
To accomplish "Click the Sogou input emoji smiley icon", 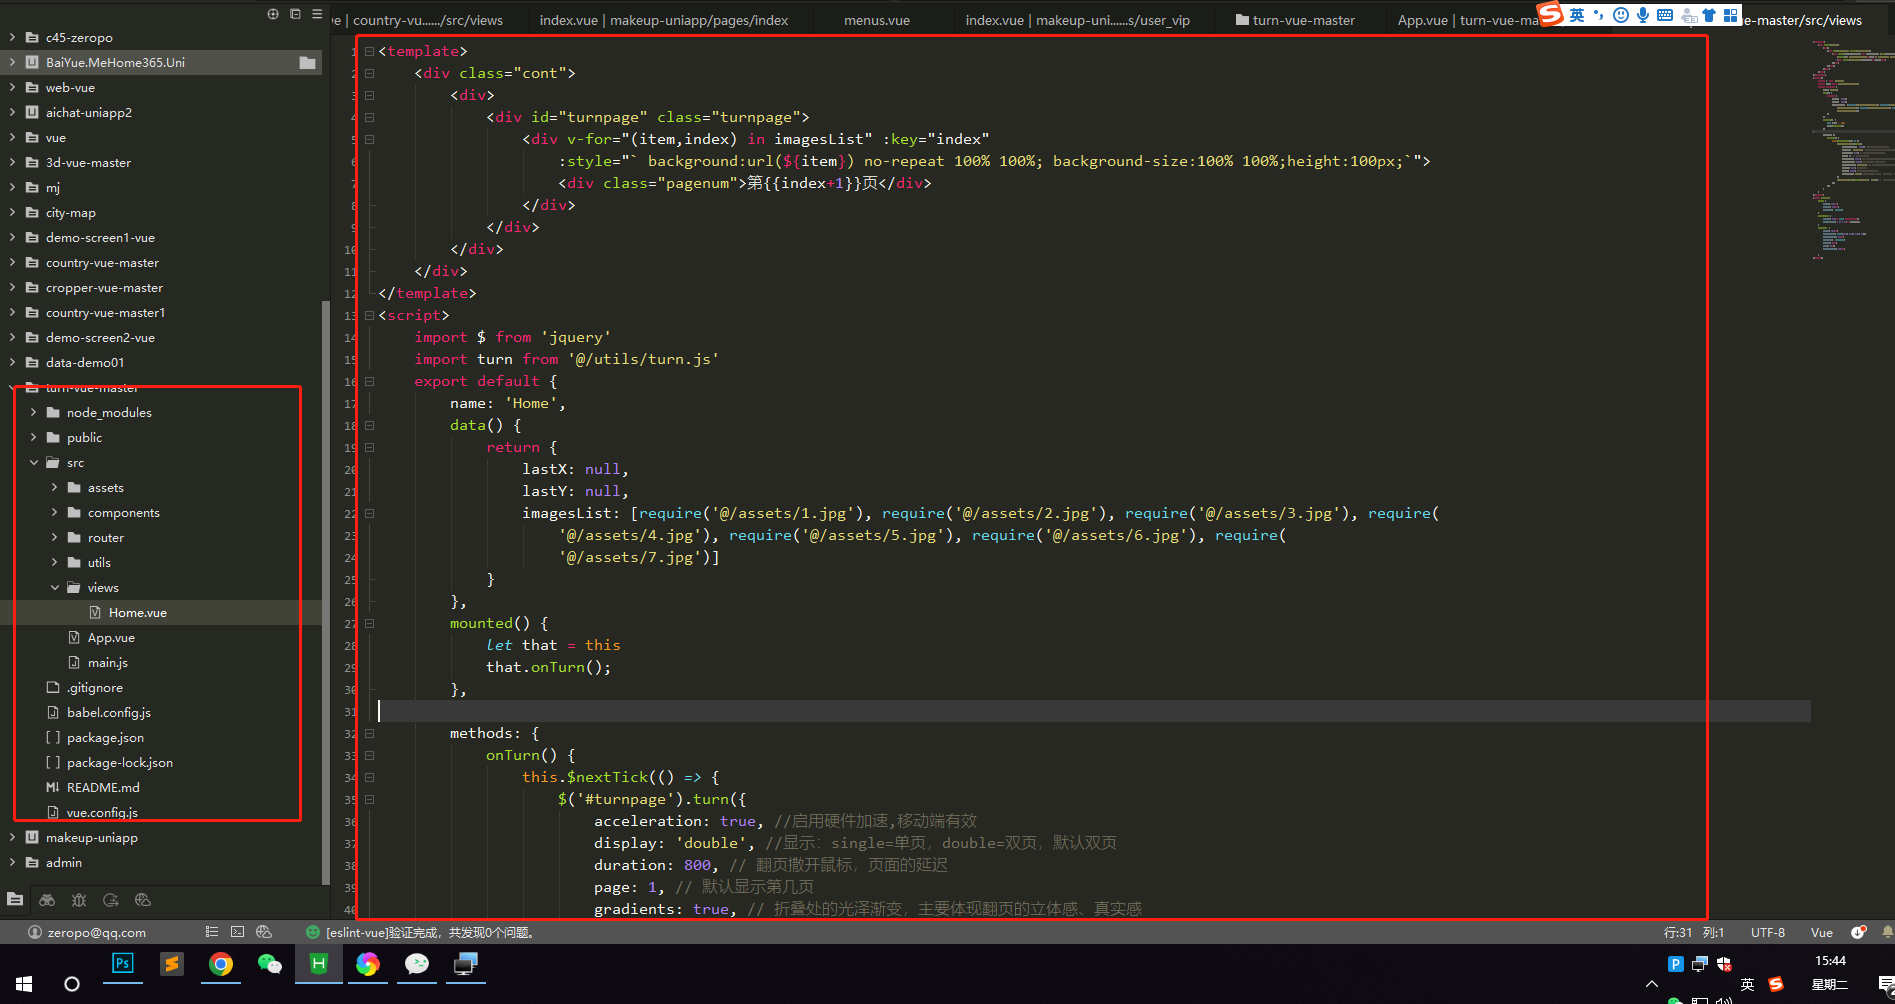I will [x=1621, y=15].
